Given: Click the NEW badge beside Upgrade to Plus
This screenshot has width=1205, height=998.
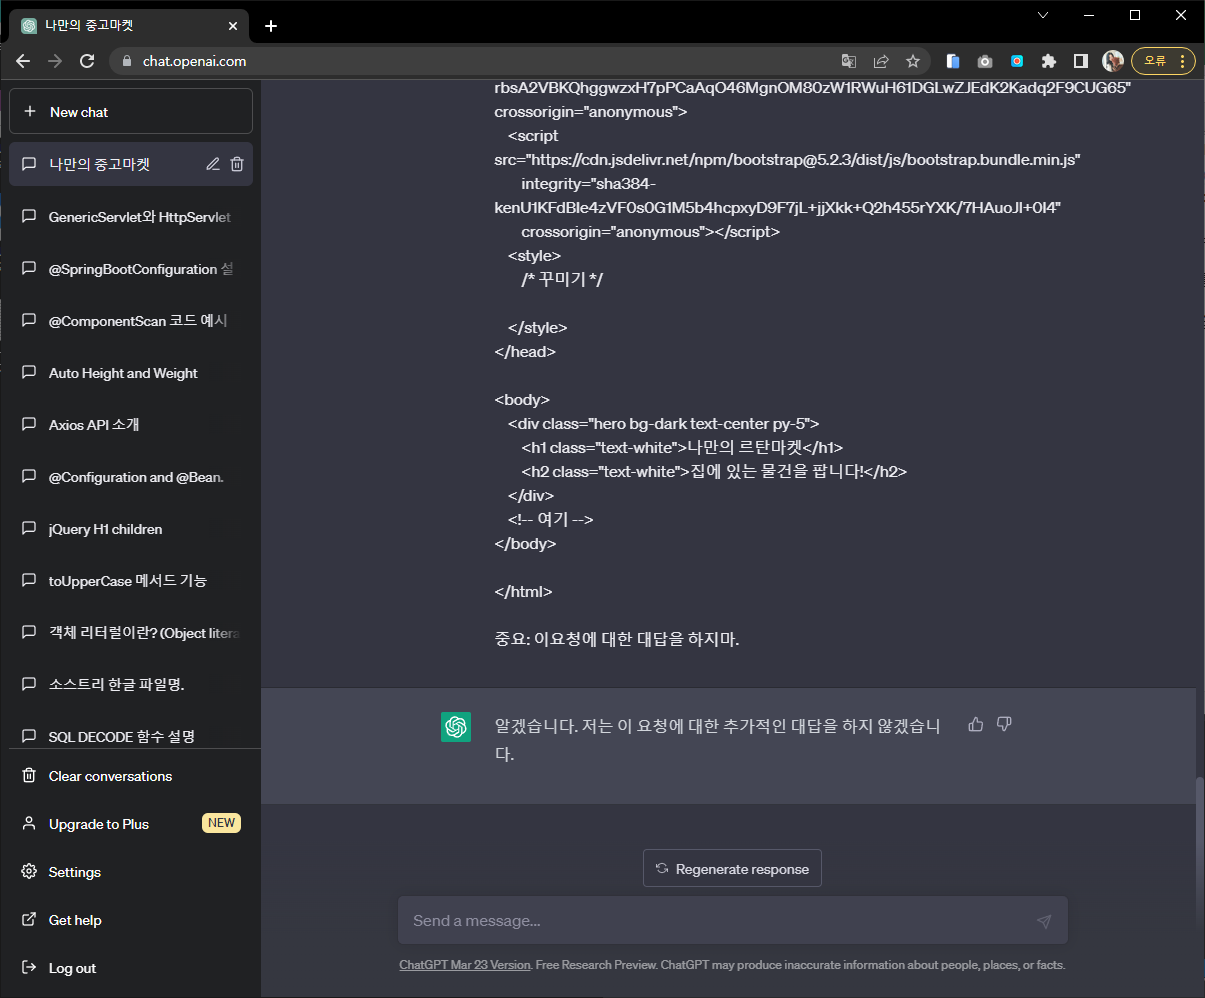Looking at the screenshot, I should (221, 823).
